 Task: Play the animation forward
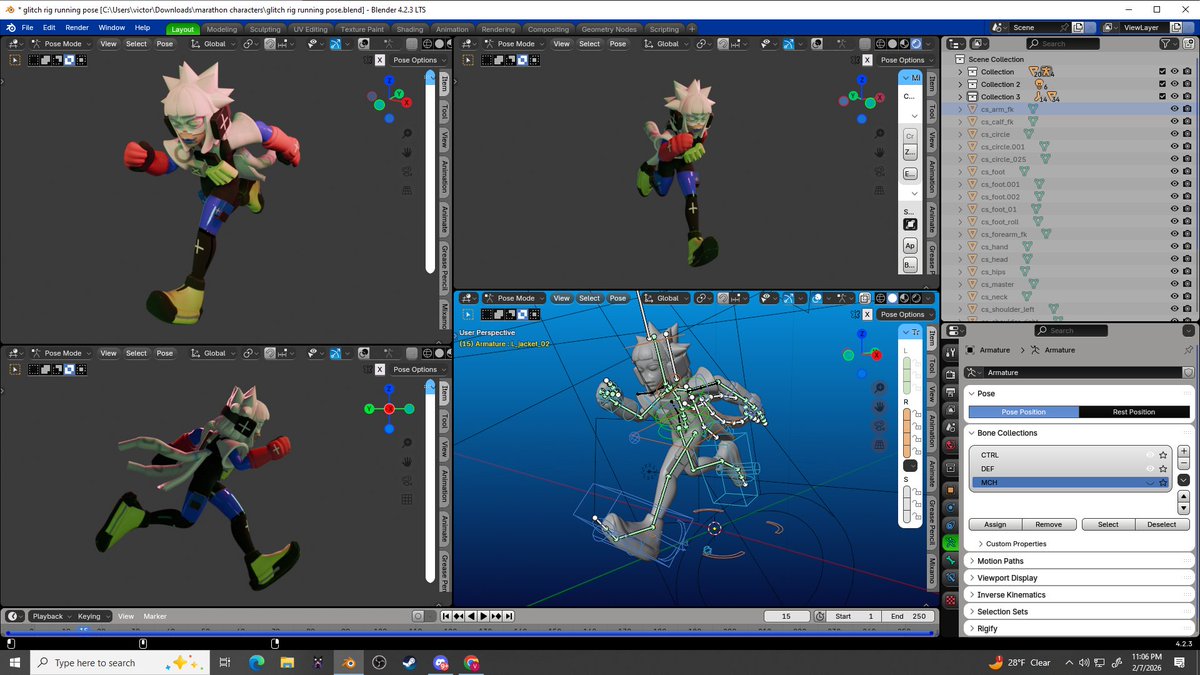[483, 616]
